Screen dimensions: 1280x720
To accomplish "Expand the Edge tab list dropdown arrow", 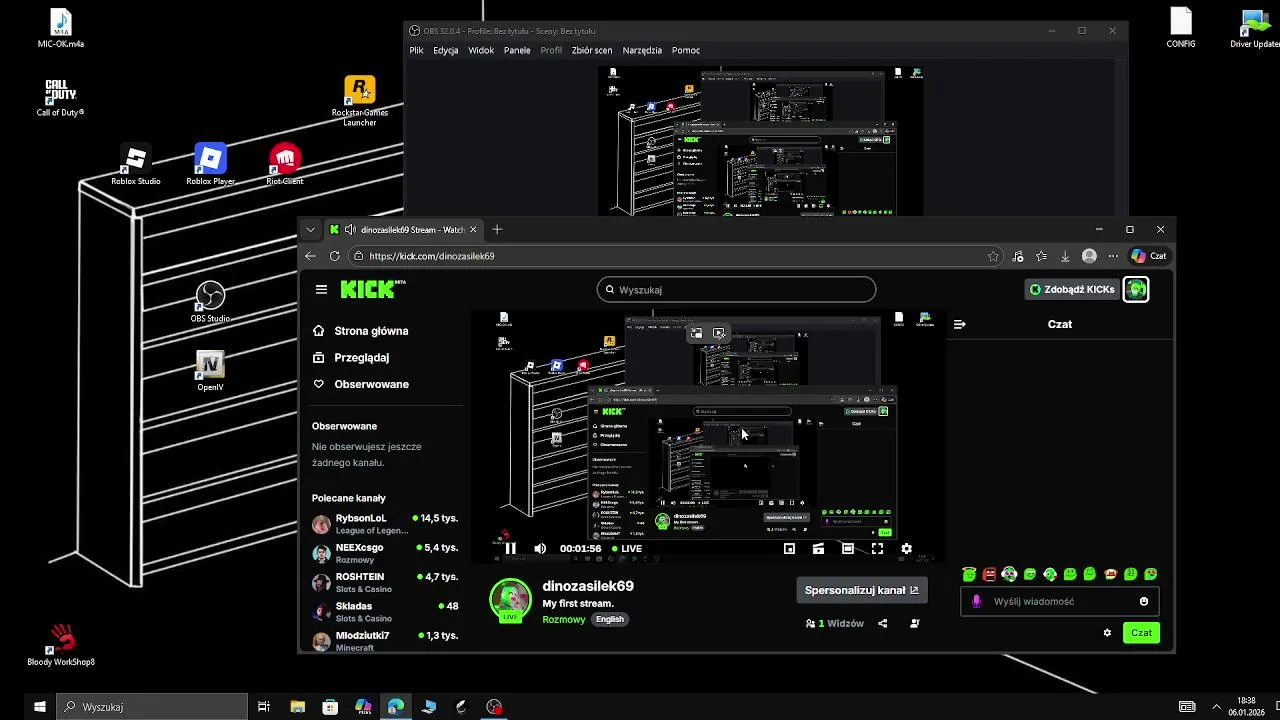I will pos(310,229).
